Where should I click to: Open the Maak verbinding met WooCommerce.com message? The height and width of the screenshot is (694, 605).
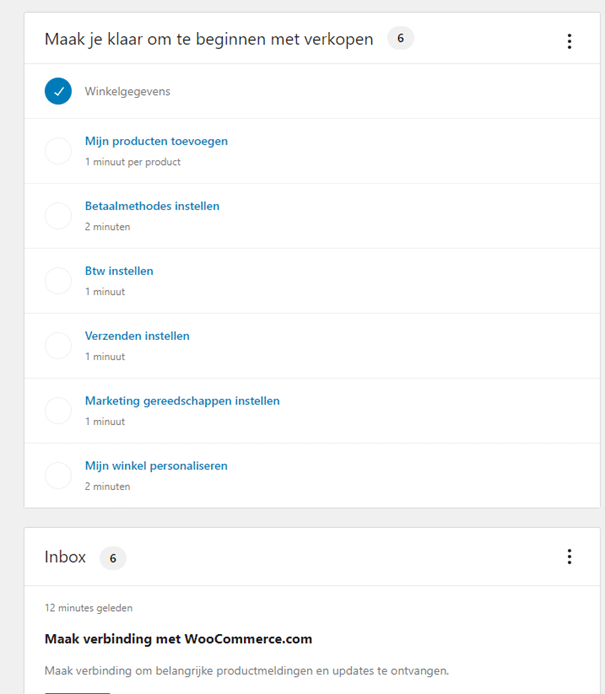(x=178, y=639)
